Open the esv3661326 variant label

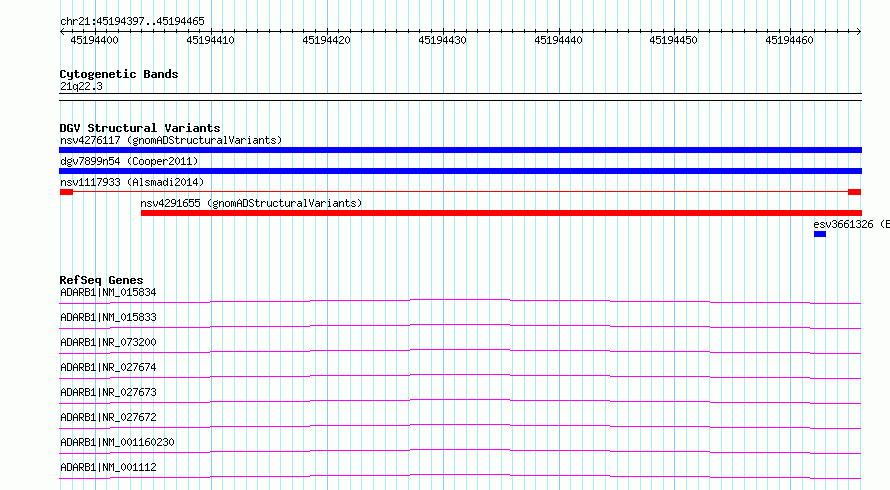pyautogui.click(x=851, y=224)
